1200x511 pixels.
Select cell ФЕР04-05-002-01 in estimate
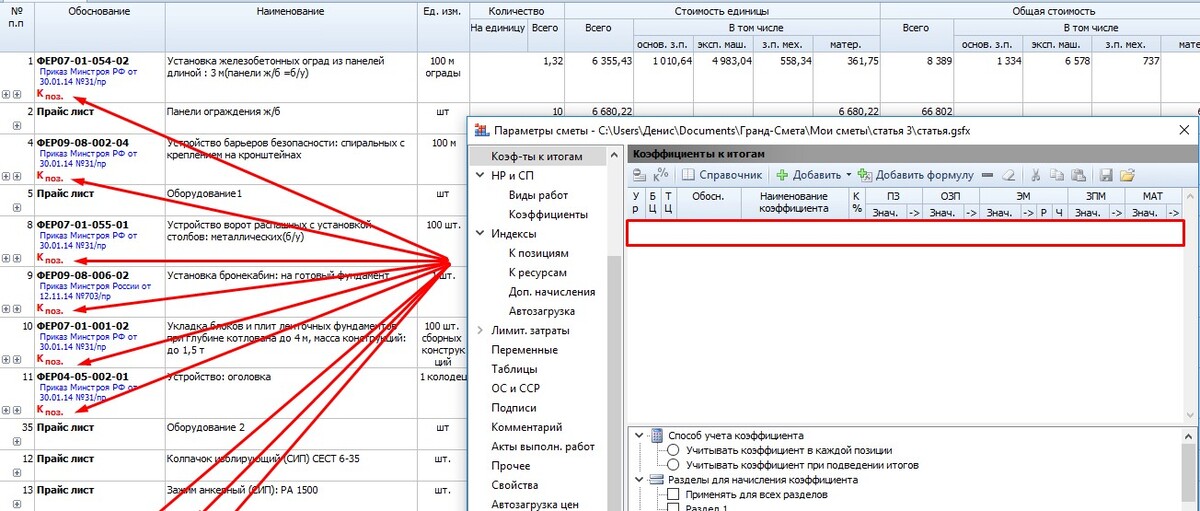pos(82,377)
